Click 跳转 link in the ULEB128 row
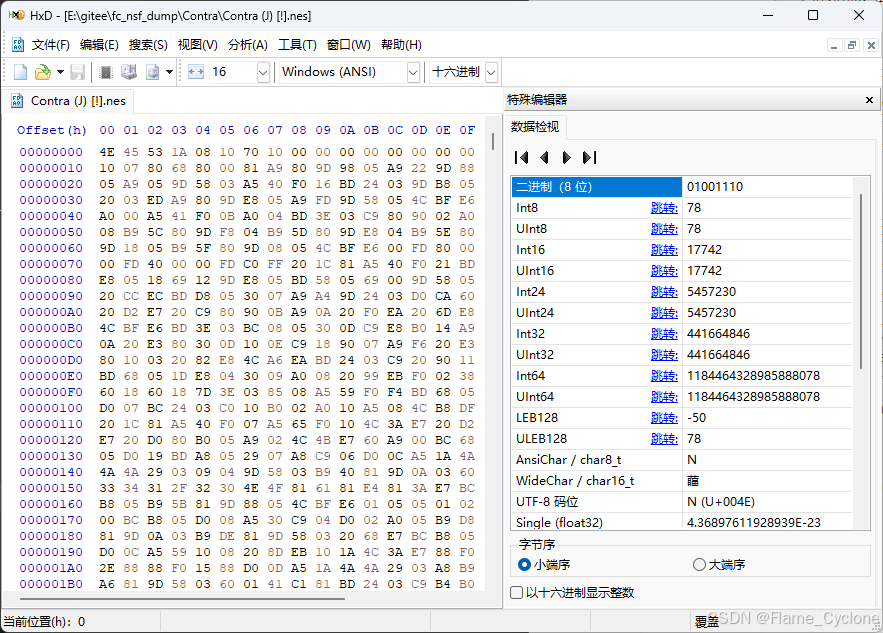This screenshot has width=883, height=633. pos(665,439)
